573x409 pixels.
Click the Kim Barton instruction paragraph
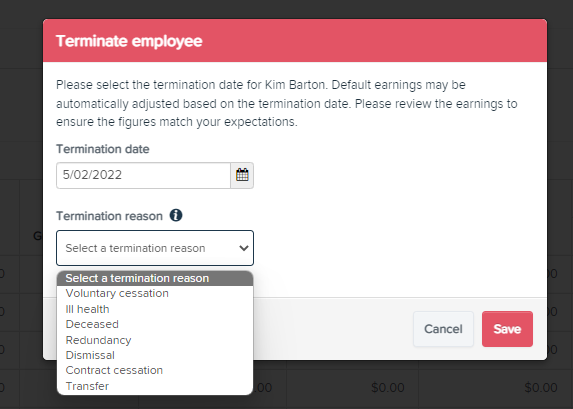click(x=286, y=103)
